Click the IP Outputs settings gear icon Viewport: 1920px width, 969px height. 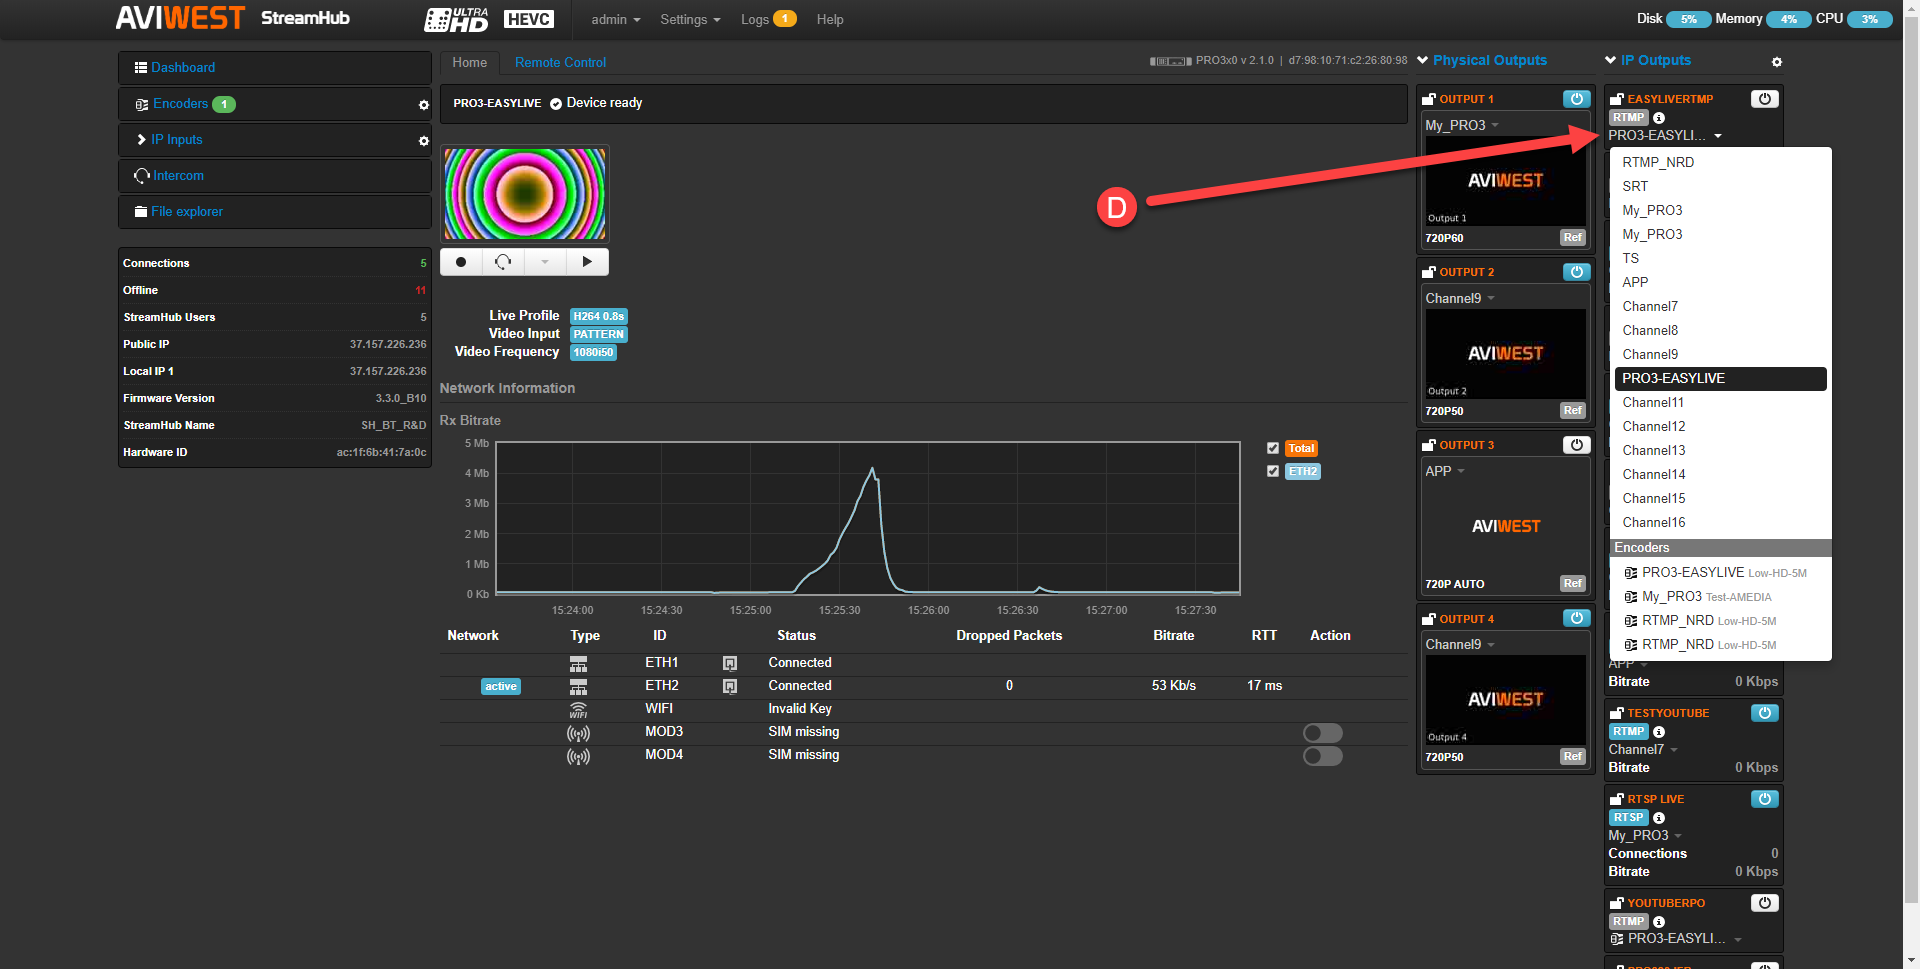coord(1777,62)
